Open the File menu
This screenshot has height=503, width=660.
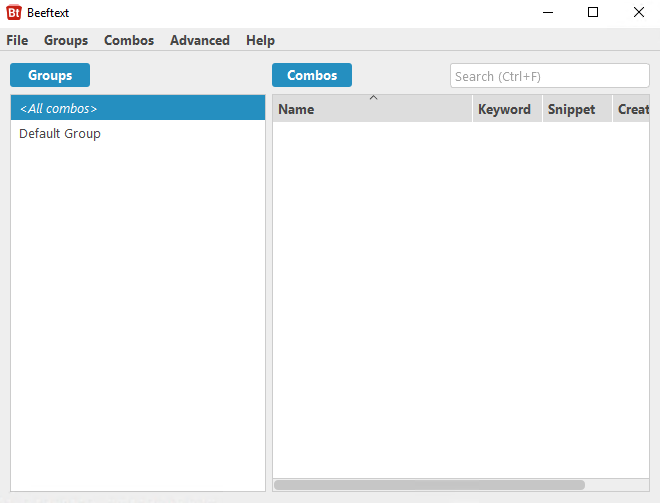[x=17, y=41]
